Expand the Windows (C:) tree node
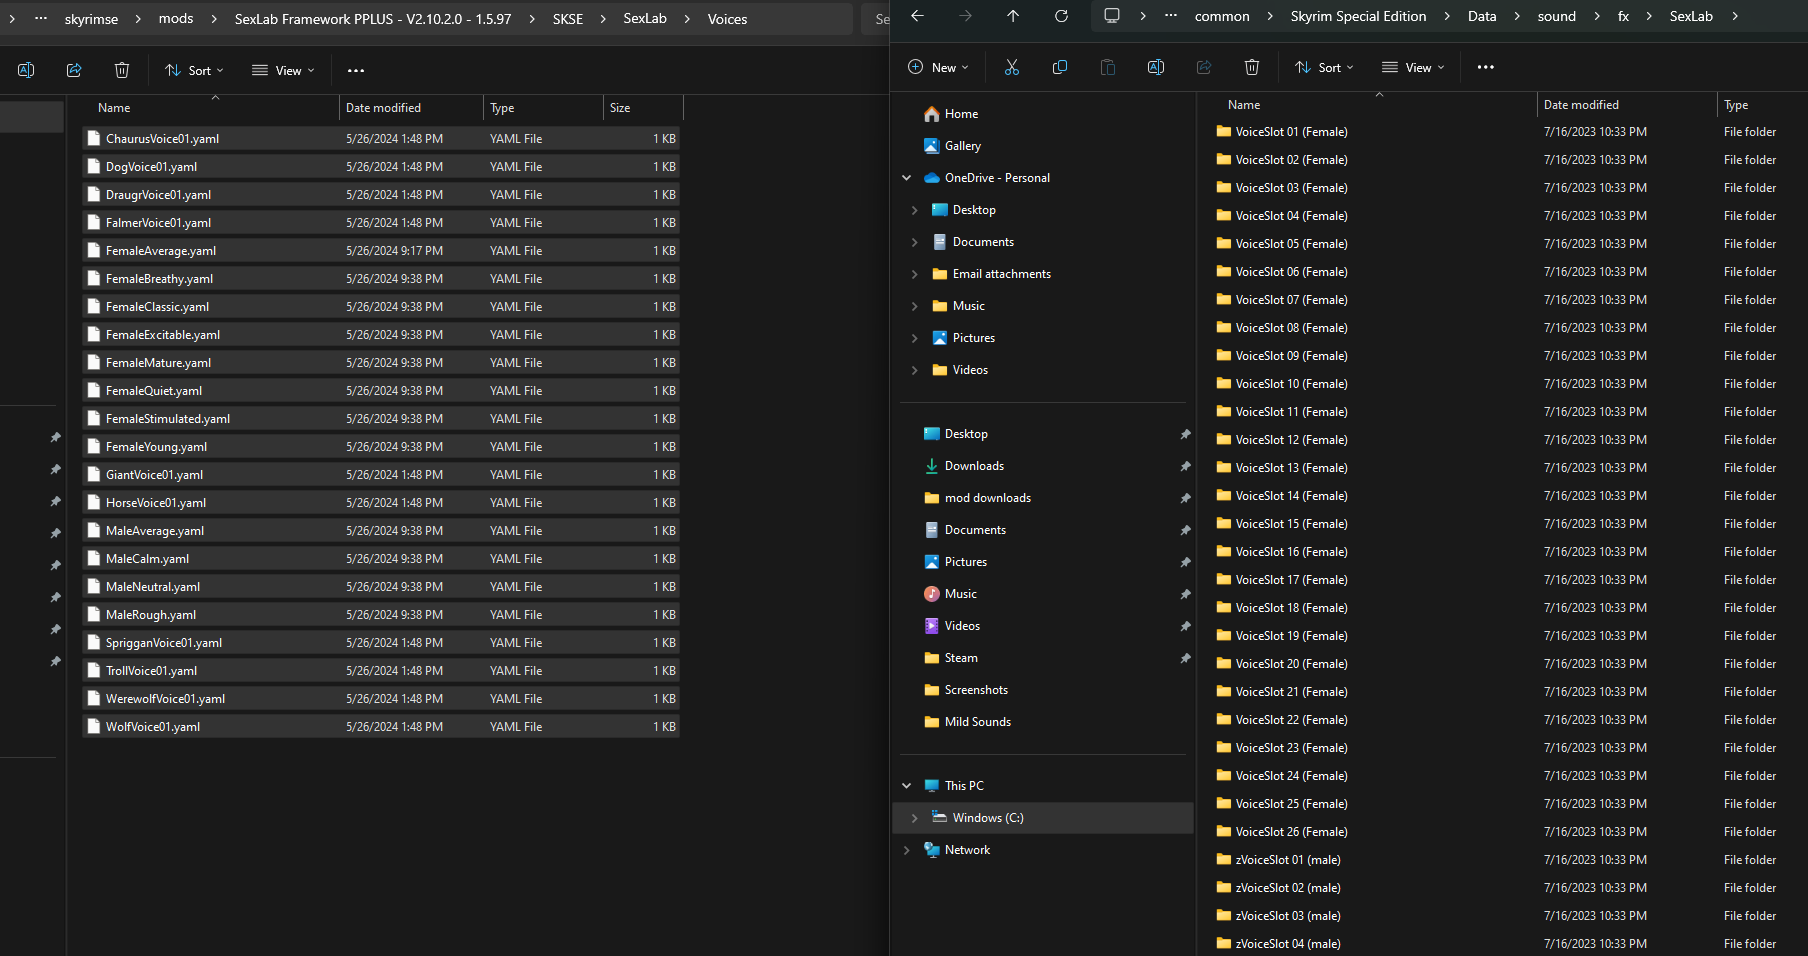This screenshot has height=956, width=1808. pos(914,818)
